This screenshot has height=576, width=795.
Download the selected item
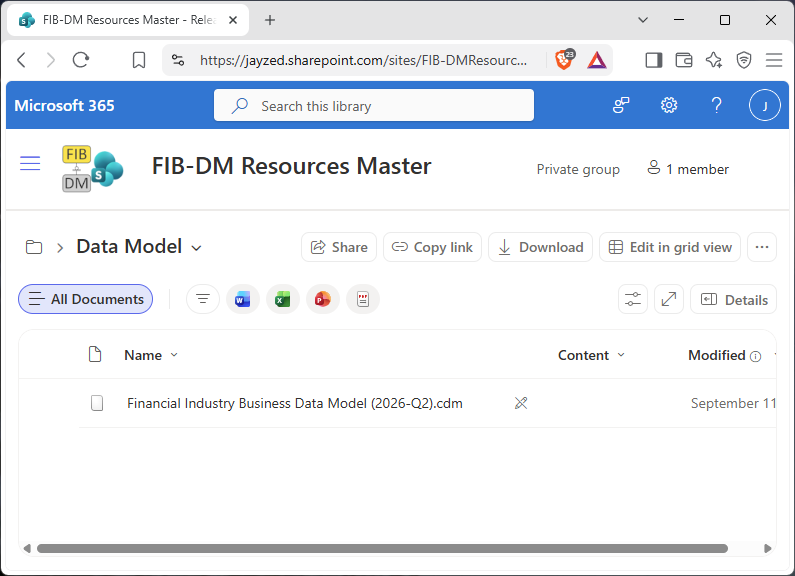tap(540, 247)
